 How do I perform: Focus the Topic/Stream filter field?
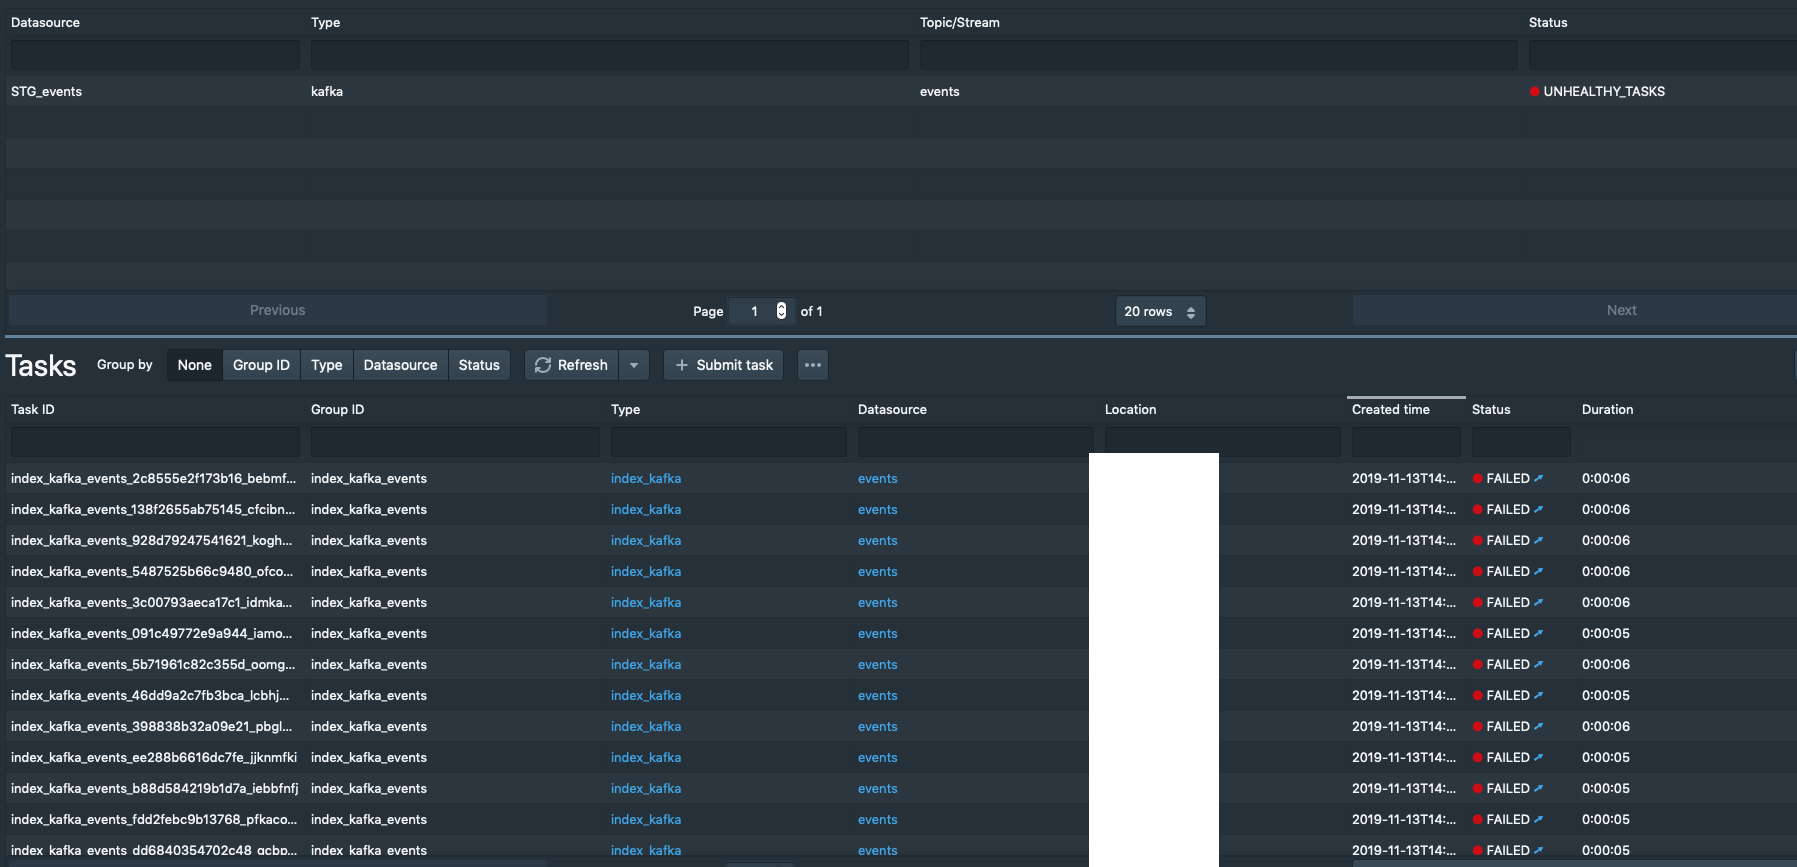coord(1218,55)
